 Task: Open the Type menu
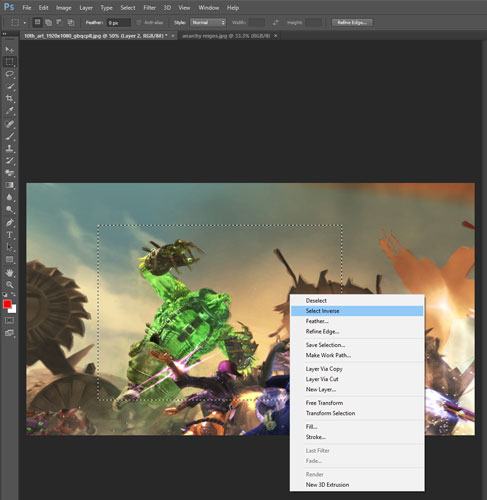pos(106,8)
